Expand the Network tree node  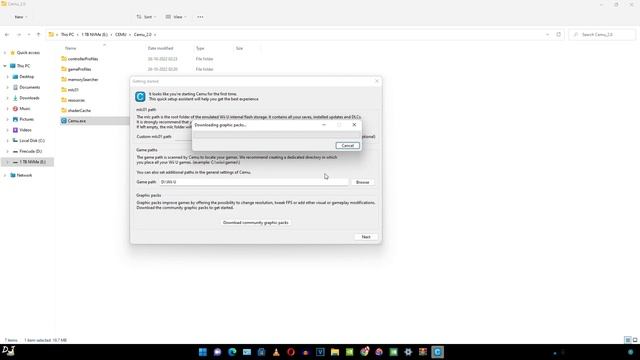[5, 175]
